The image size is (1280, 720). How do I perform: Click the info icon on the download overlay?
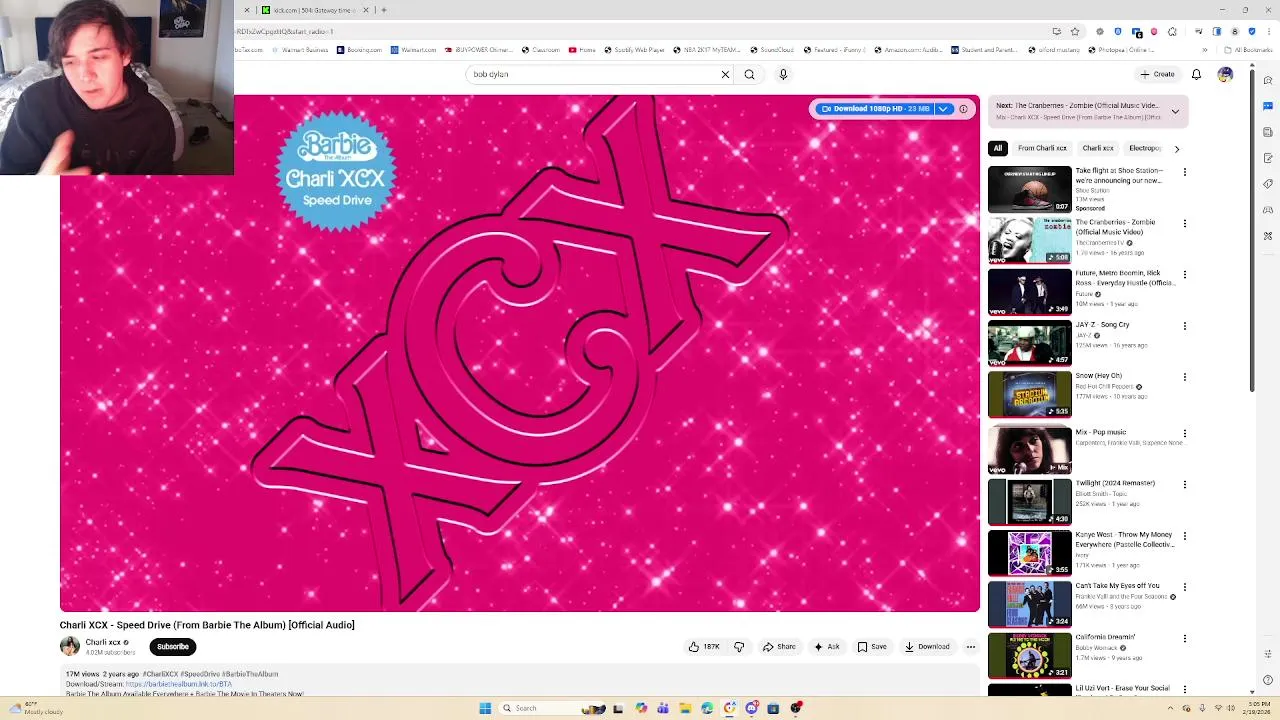963,109
